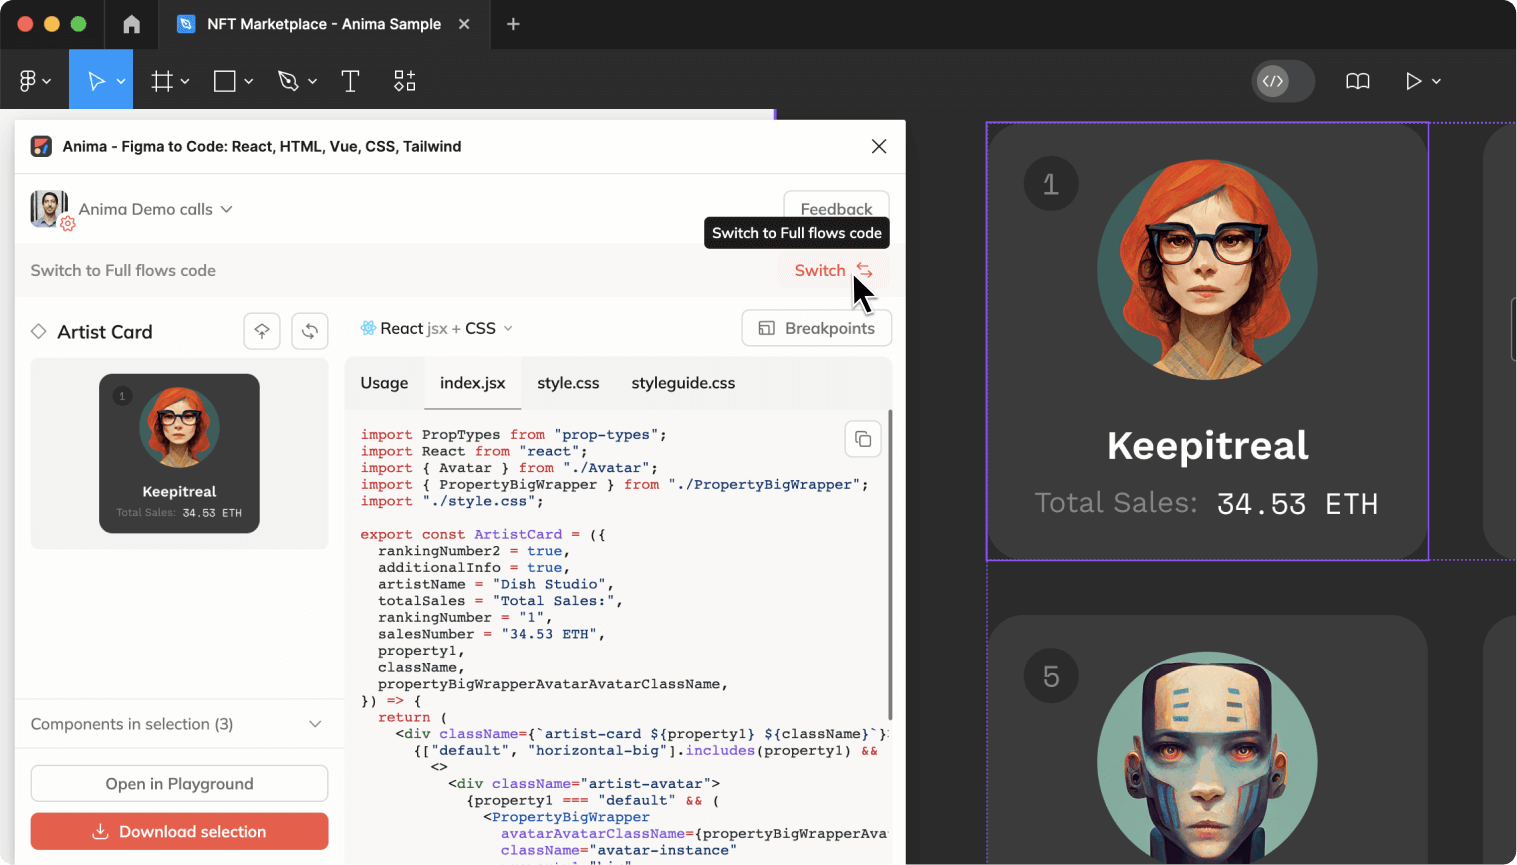Close the NFT Marketplace tab
The width and height of the screenshot is (1517, 865).
click(464, 24)
